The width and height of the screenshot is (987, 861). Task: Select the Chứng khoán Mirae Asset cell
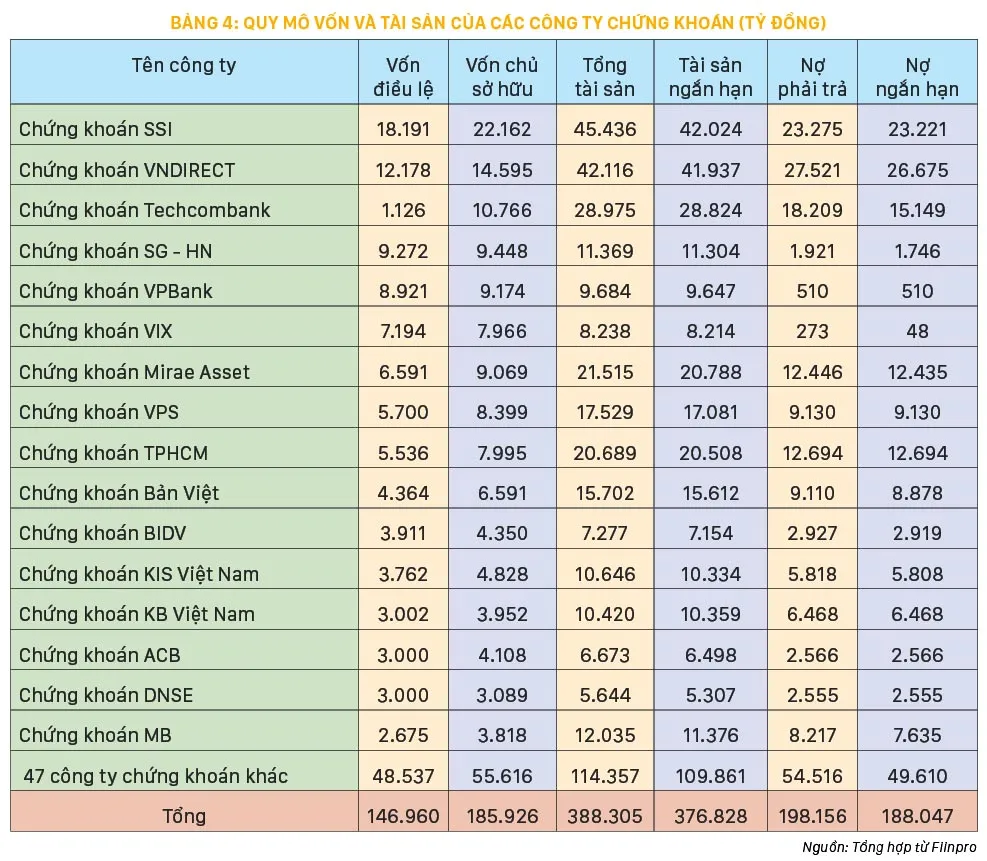[134, 372]
